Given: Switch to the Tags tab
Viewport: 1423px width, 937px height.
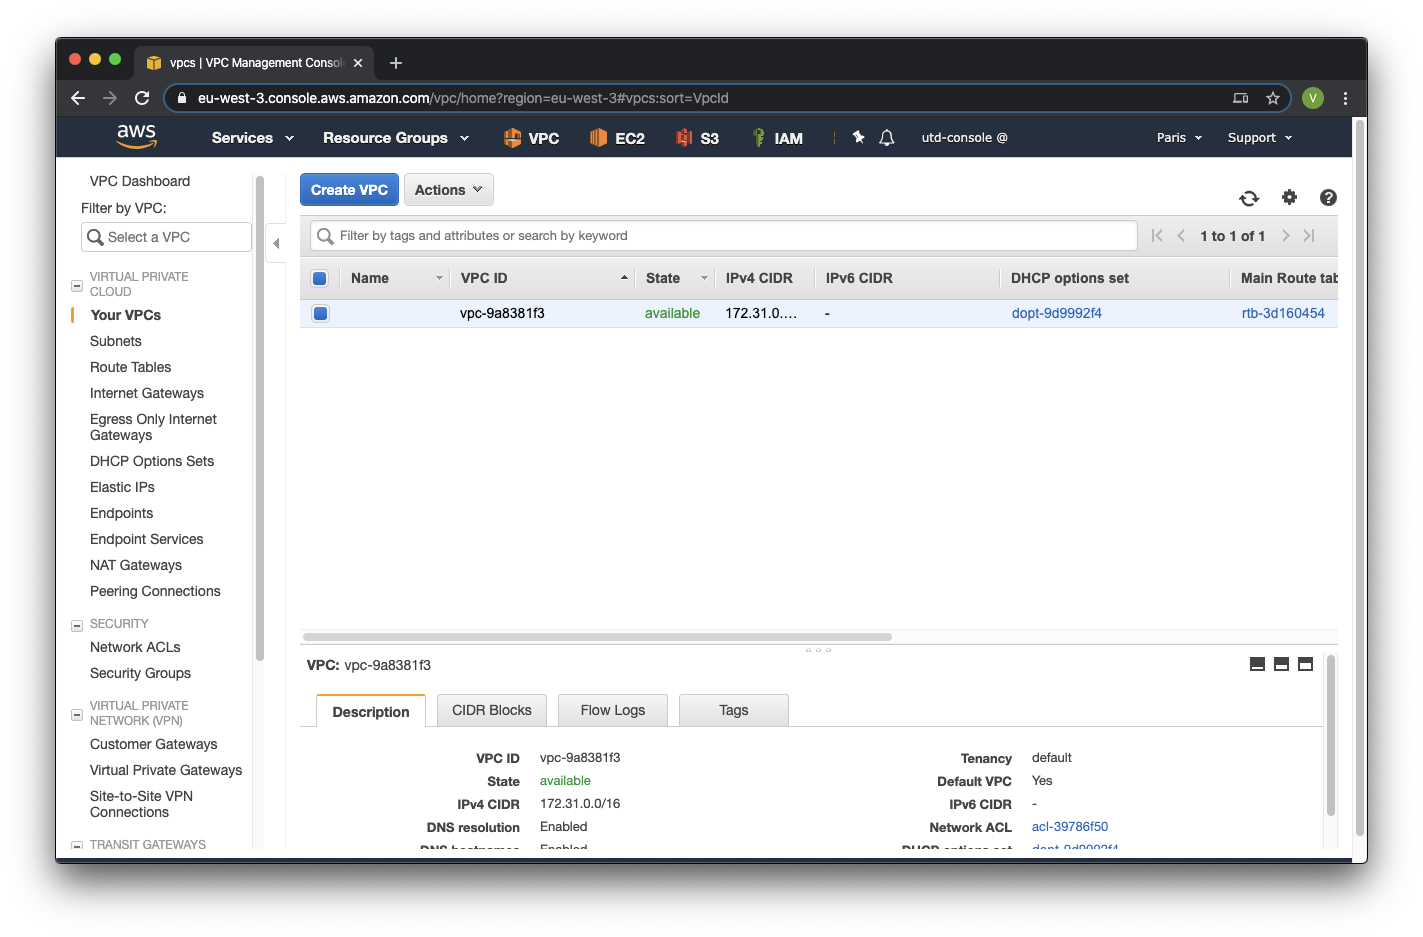Looking at the screenshot, I should click(734, 710).
